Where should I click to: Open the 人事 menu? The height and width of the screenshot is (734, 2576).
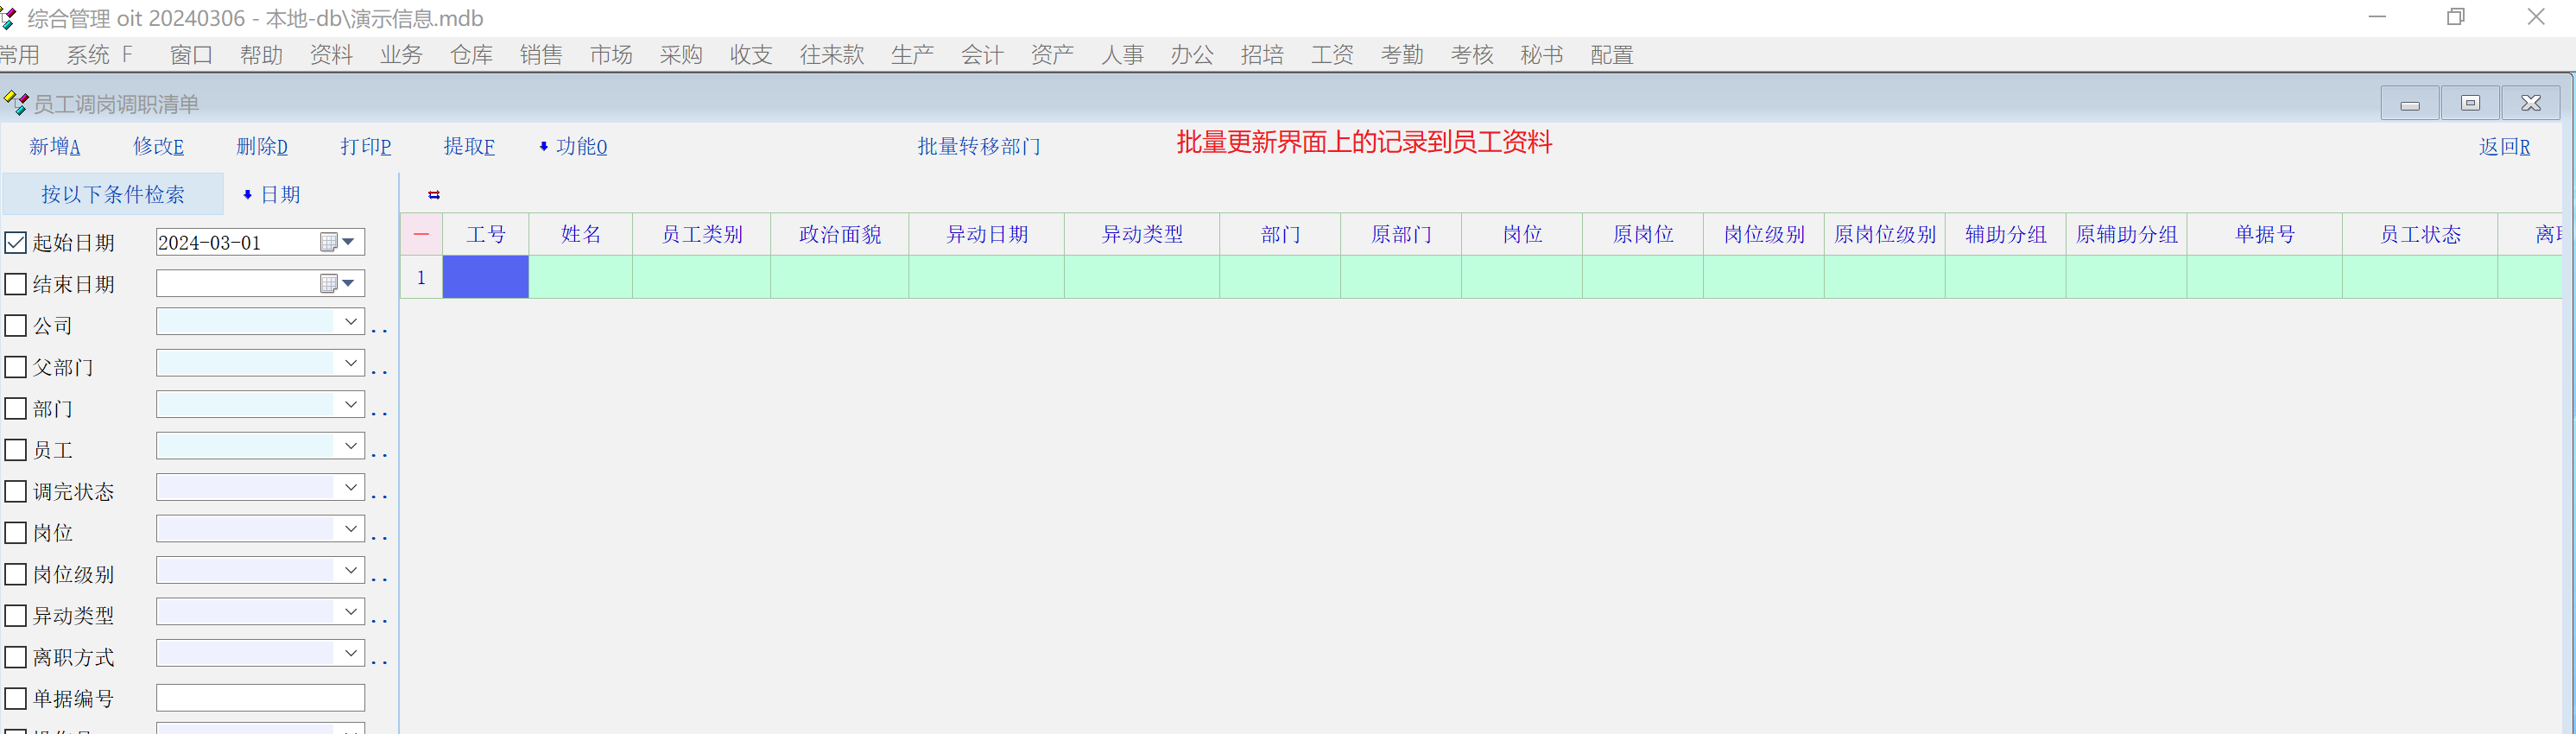point(1122,55)
